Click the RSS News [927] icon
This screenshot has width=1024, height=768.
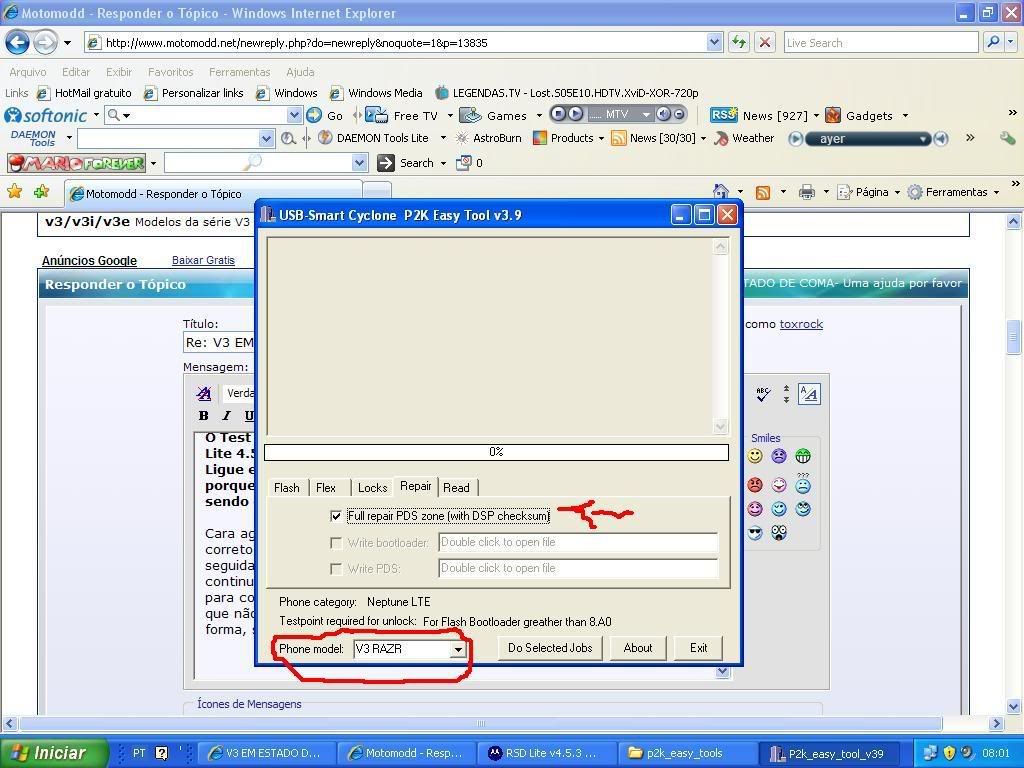pyautogui.click(x=724, y=115)
